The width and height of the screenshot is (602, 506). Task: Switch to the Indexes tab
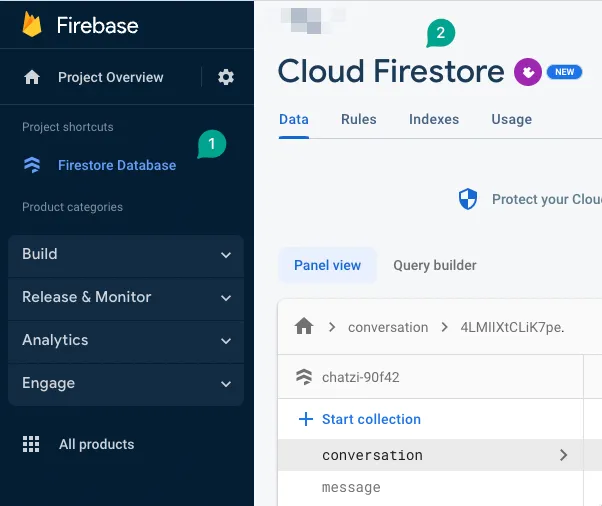point(434,119)
